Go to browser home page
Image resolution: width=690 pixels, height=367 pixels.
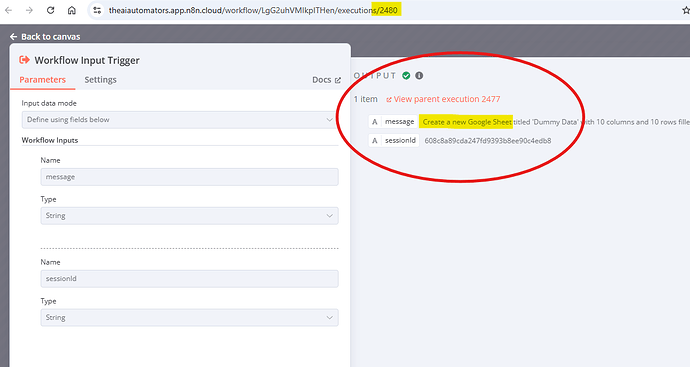[x=72, y=10]
